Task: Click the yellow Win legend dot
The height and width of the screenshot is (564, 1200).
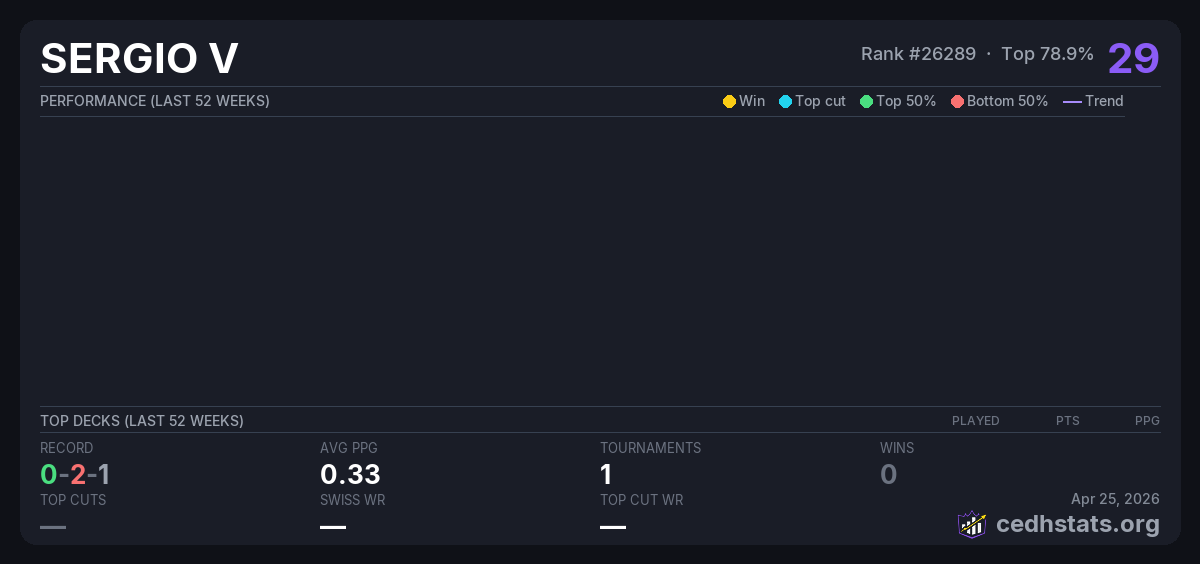Action: 729,101
